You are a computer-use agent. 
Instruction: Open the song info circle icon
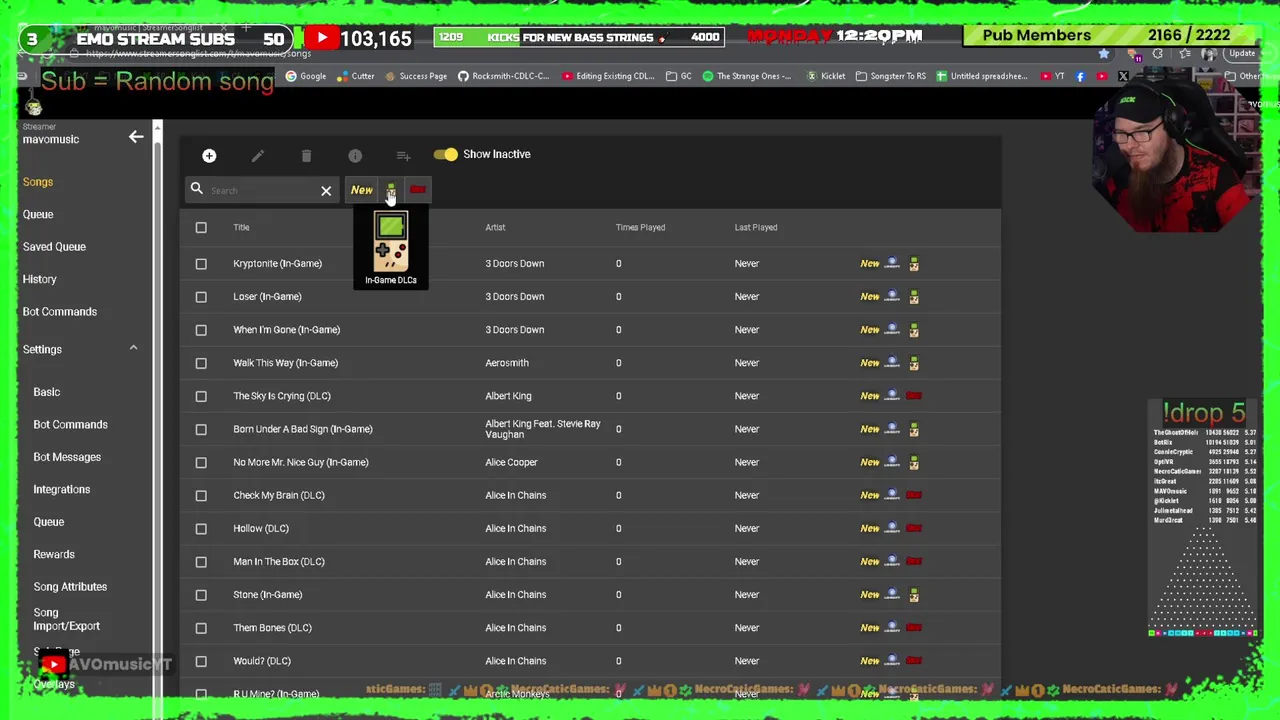tap(355, 155)
